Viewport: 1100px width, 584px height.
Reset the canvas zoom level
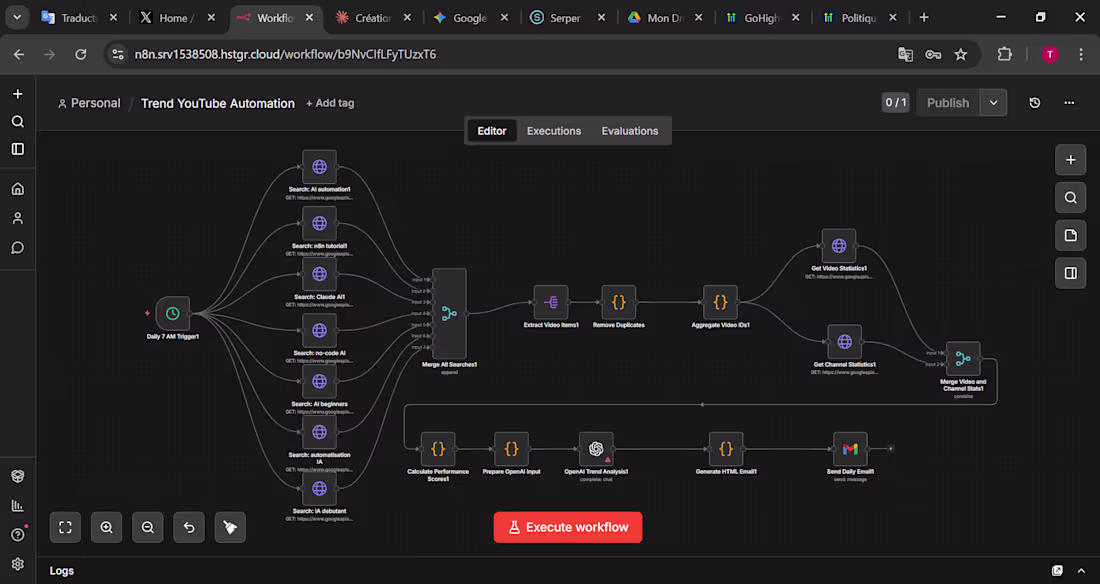click(x=189, y=527)
